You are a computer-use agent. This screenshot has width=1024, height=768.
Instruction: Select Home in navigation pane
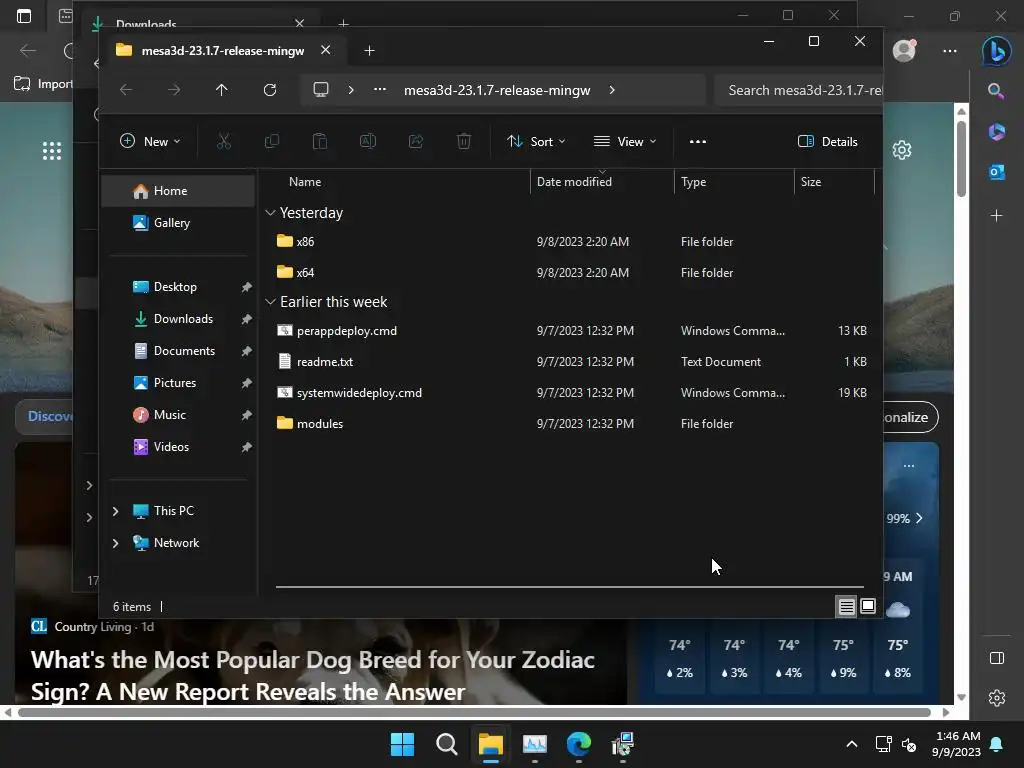click(178, 191)
